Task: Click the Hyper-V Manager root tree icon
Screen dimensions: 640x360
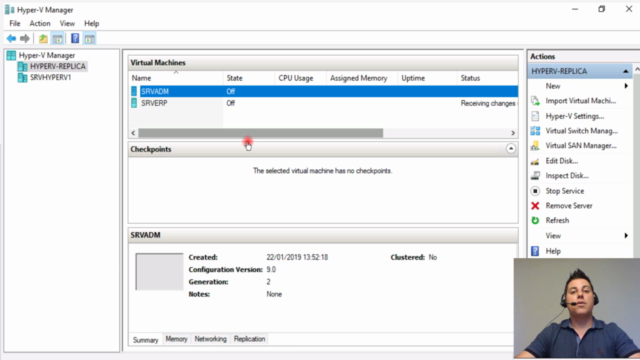Action: 11,55
